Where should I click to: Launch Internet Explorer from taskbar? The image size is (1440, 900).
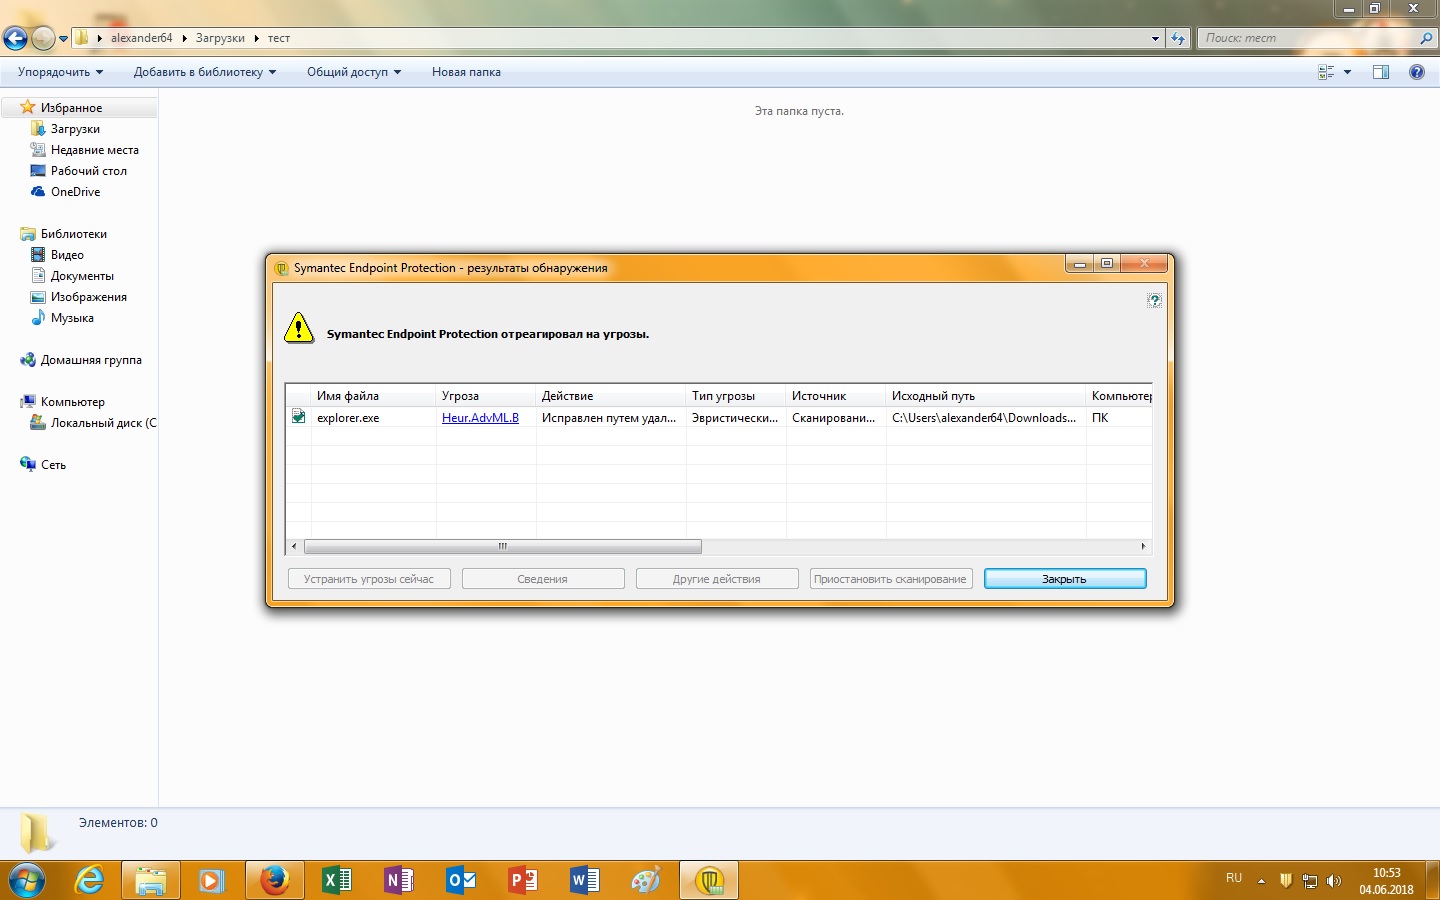(90, 880)
